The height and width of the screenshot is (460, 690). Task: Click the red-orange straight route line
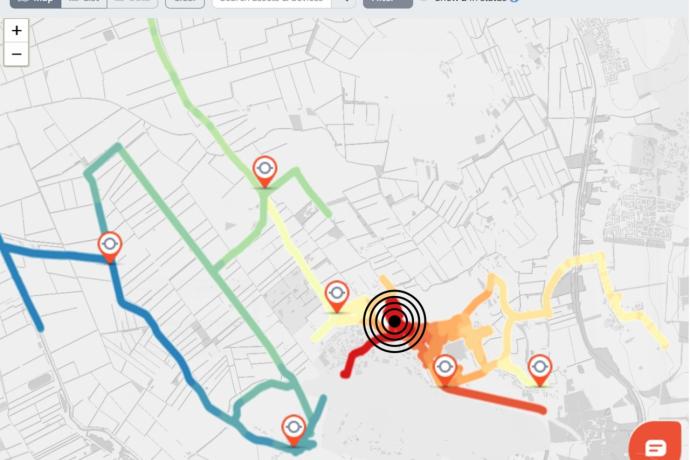(x=495, y=399)
